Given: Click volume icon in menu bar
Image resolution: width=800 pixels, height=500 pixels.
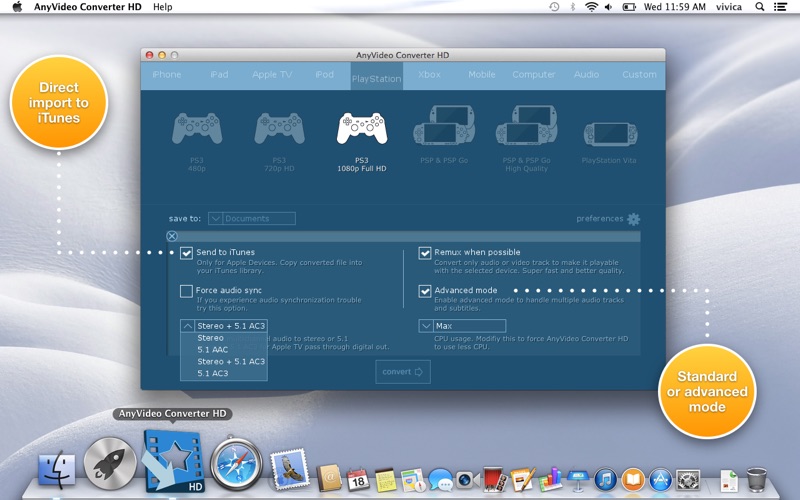Looking at the screenshot, I should 608,7.
